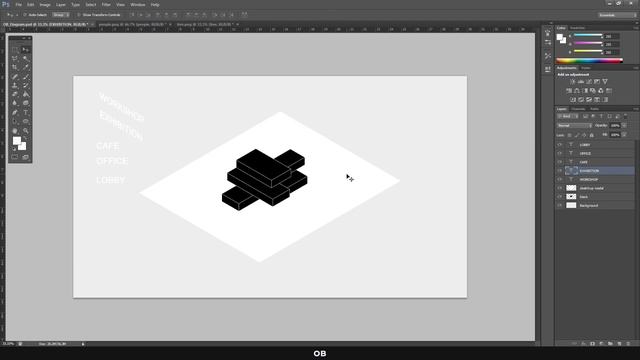Screen dimensions: 640x360
Task: Open the Auto-Select Group dropdown
Action: [61, 15]
